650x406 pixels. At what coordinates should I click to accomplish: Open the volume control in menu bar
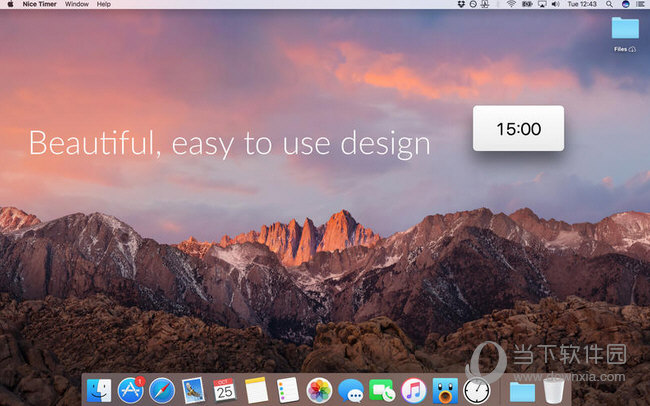555,5
